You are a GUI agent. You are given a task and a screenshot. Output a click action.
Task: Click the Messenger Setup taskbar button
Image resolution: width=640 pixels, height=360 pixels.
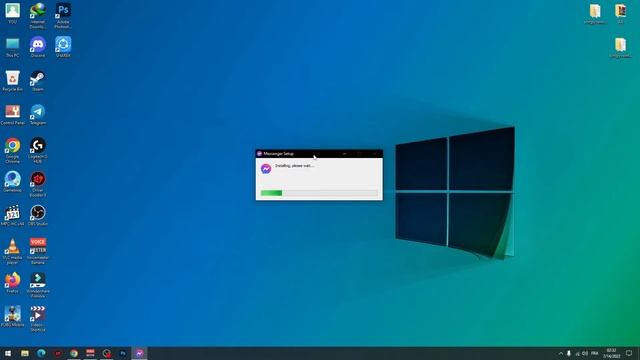139,353
